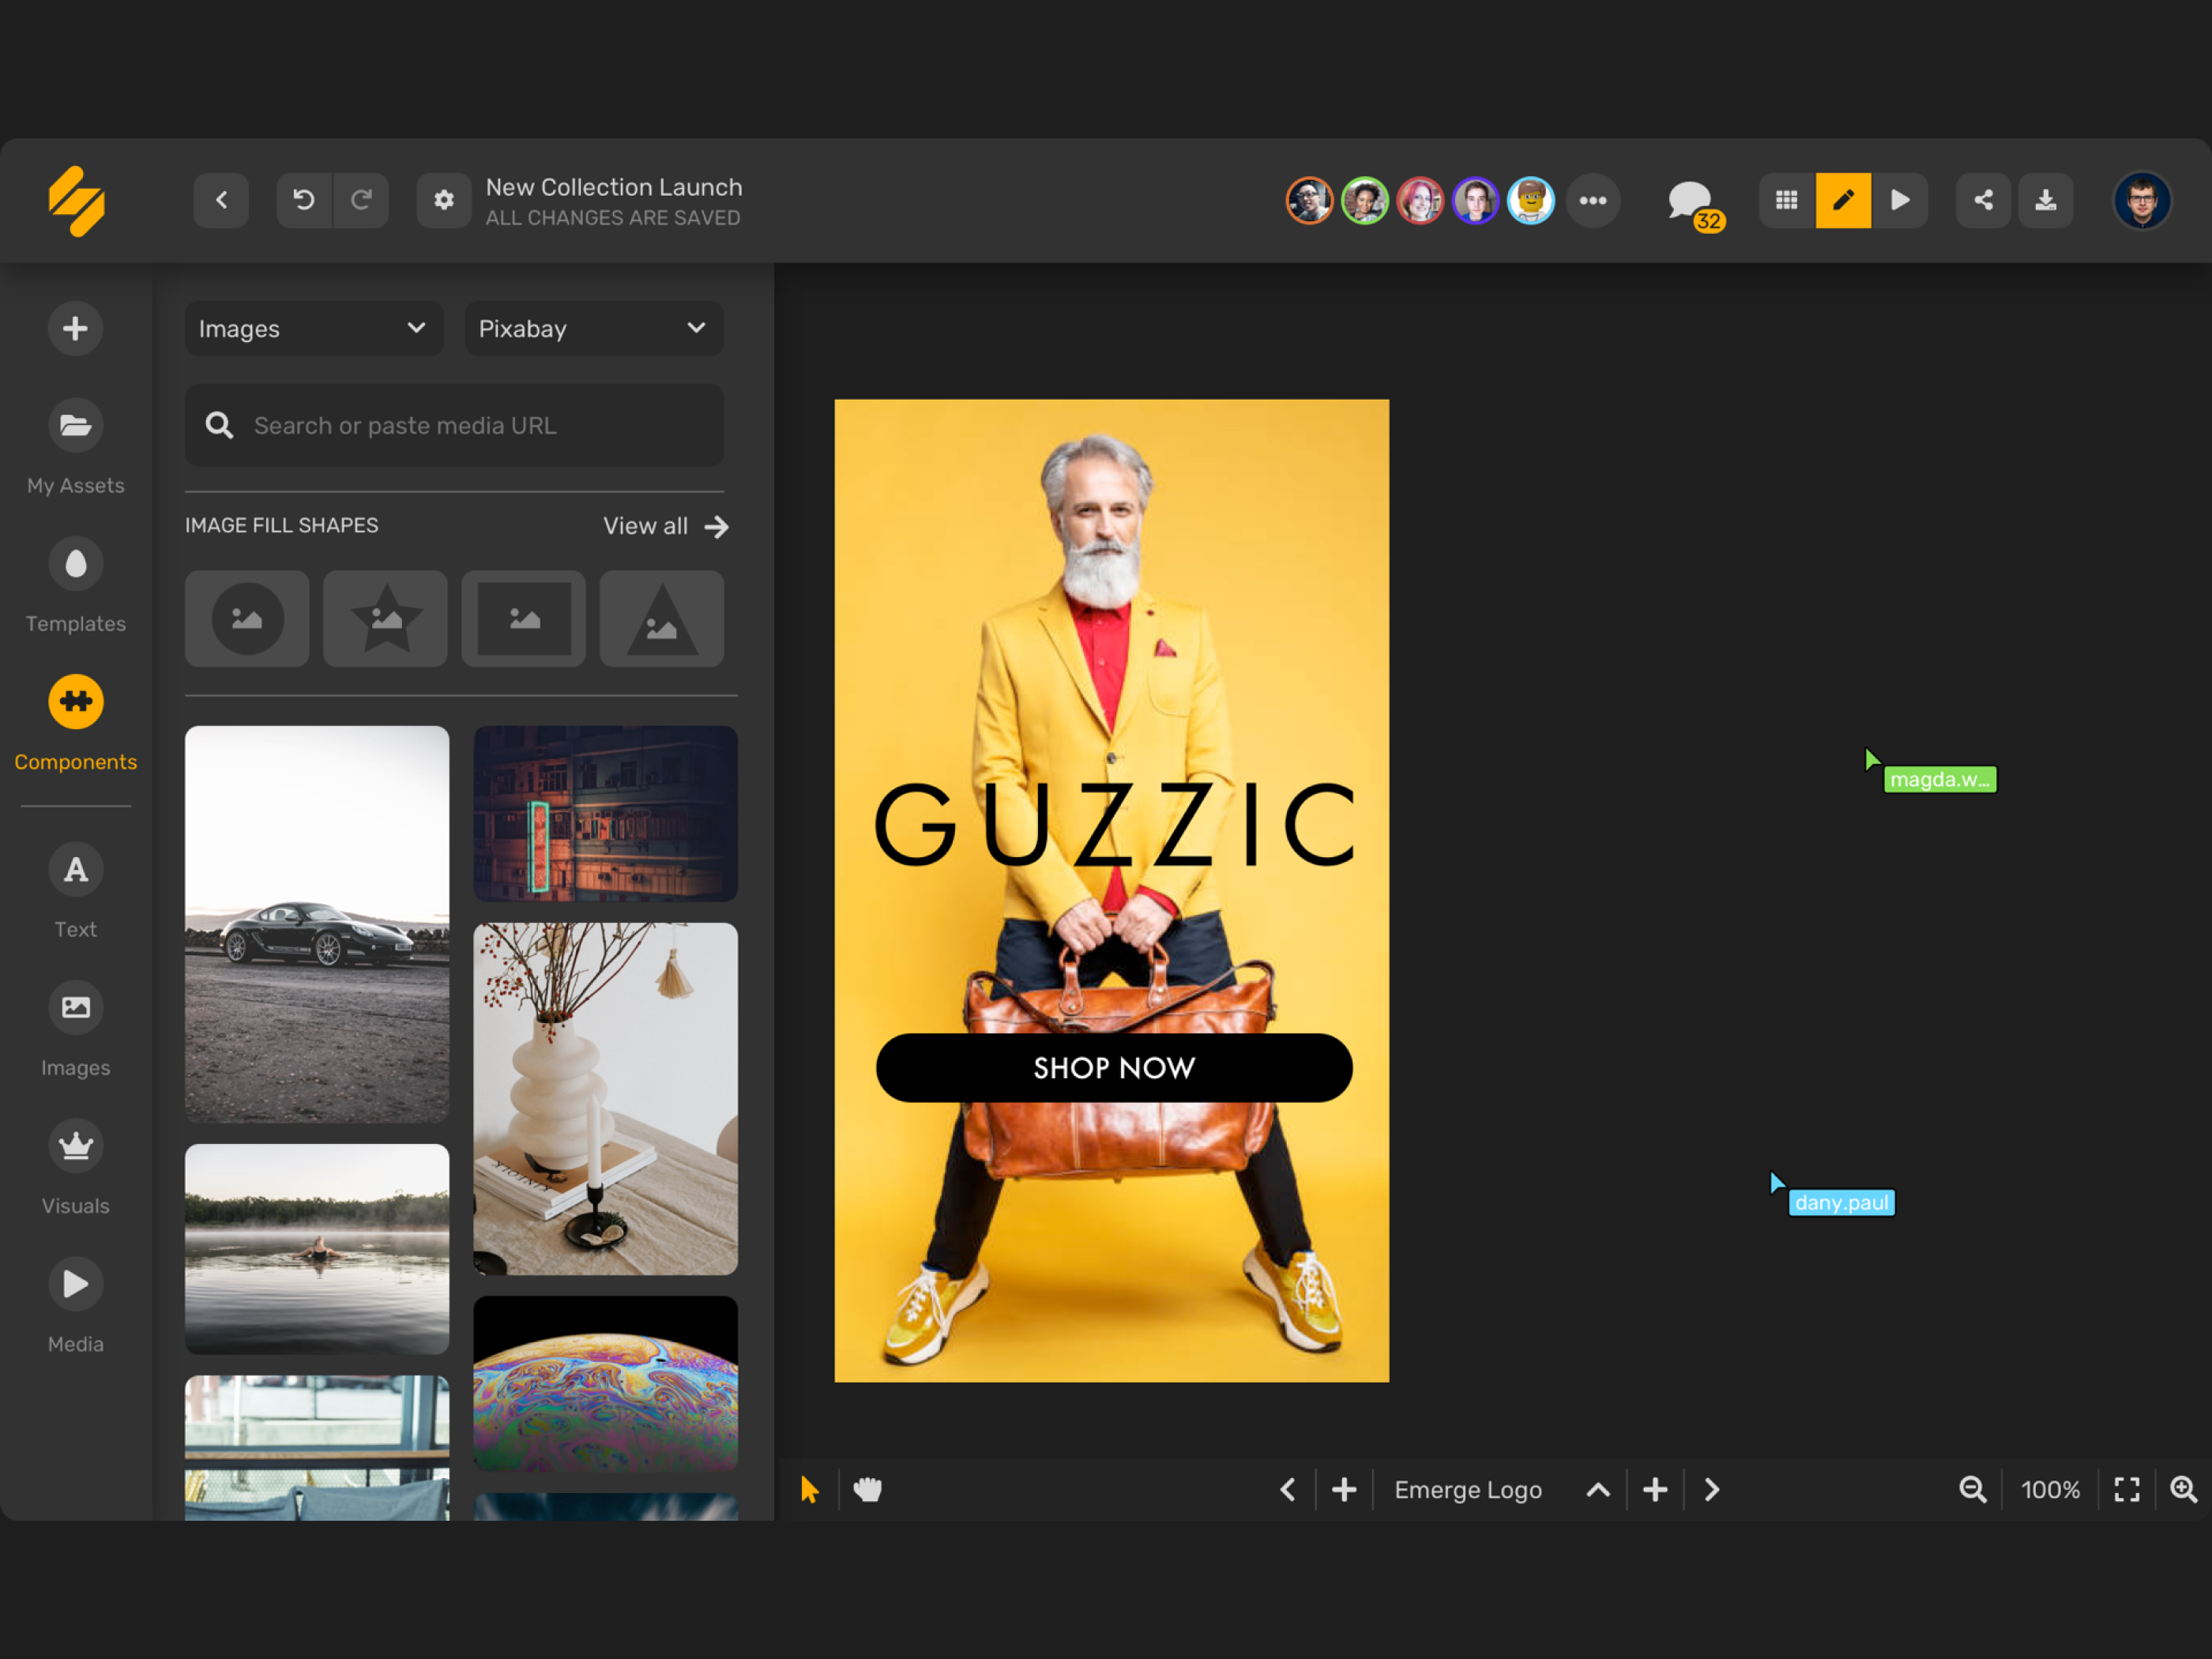Click the share icon in top toolbar
2212x1659 pixels.
tap(1983, 200)
